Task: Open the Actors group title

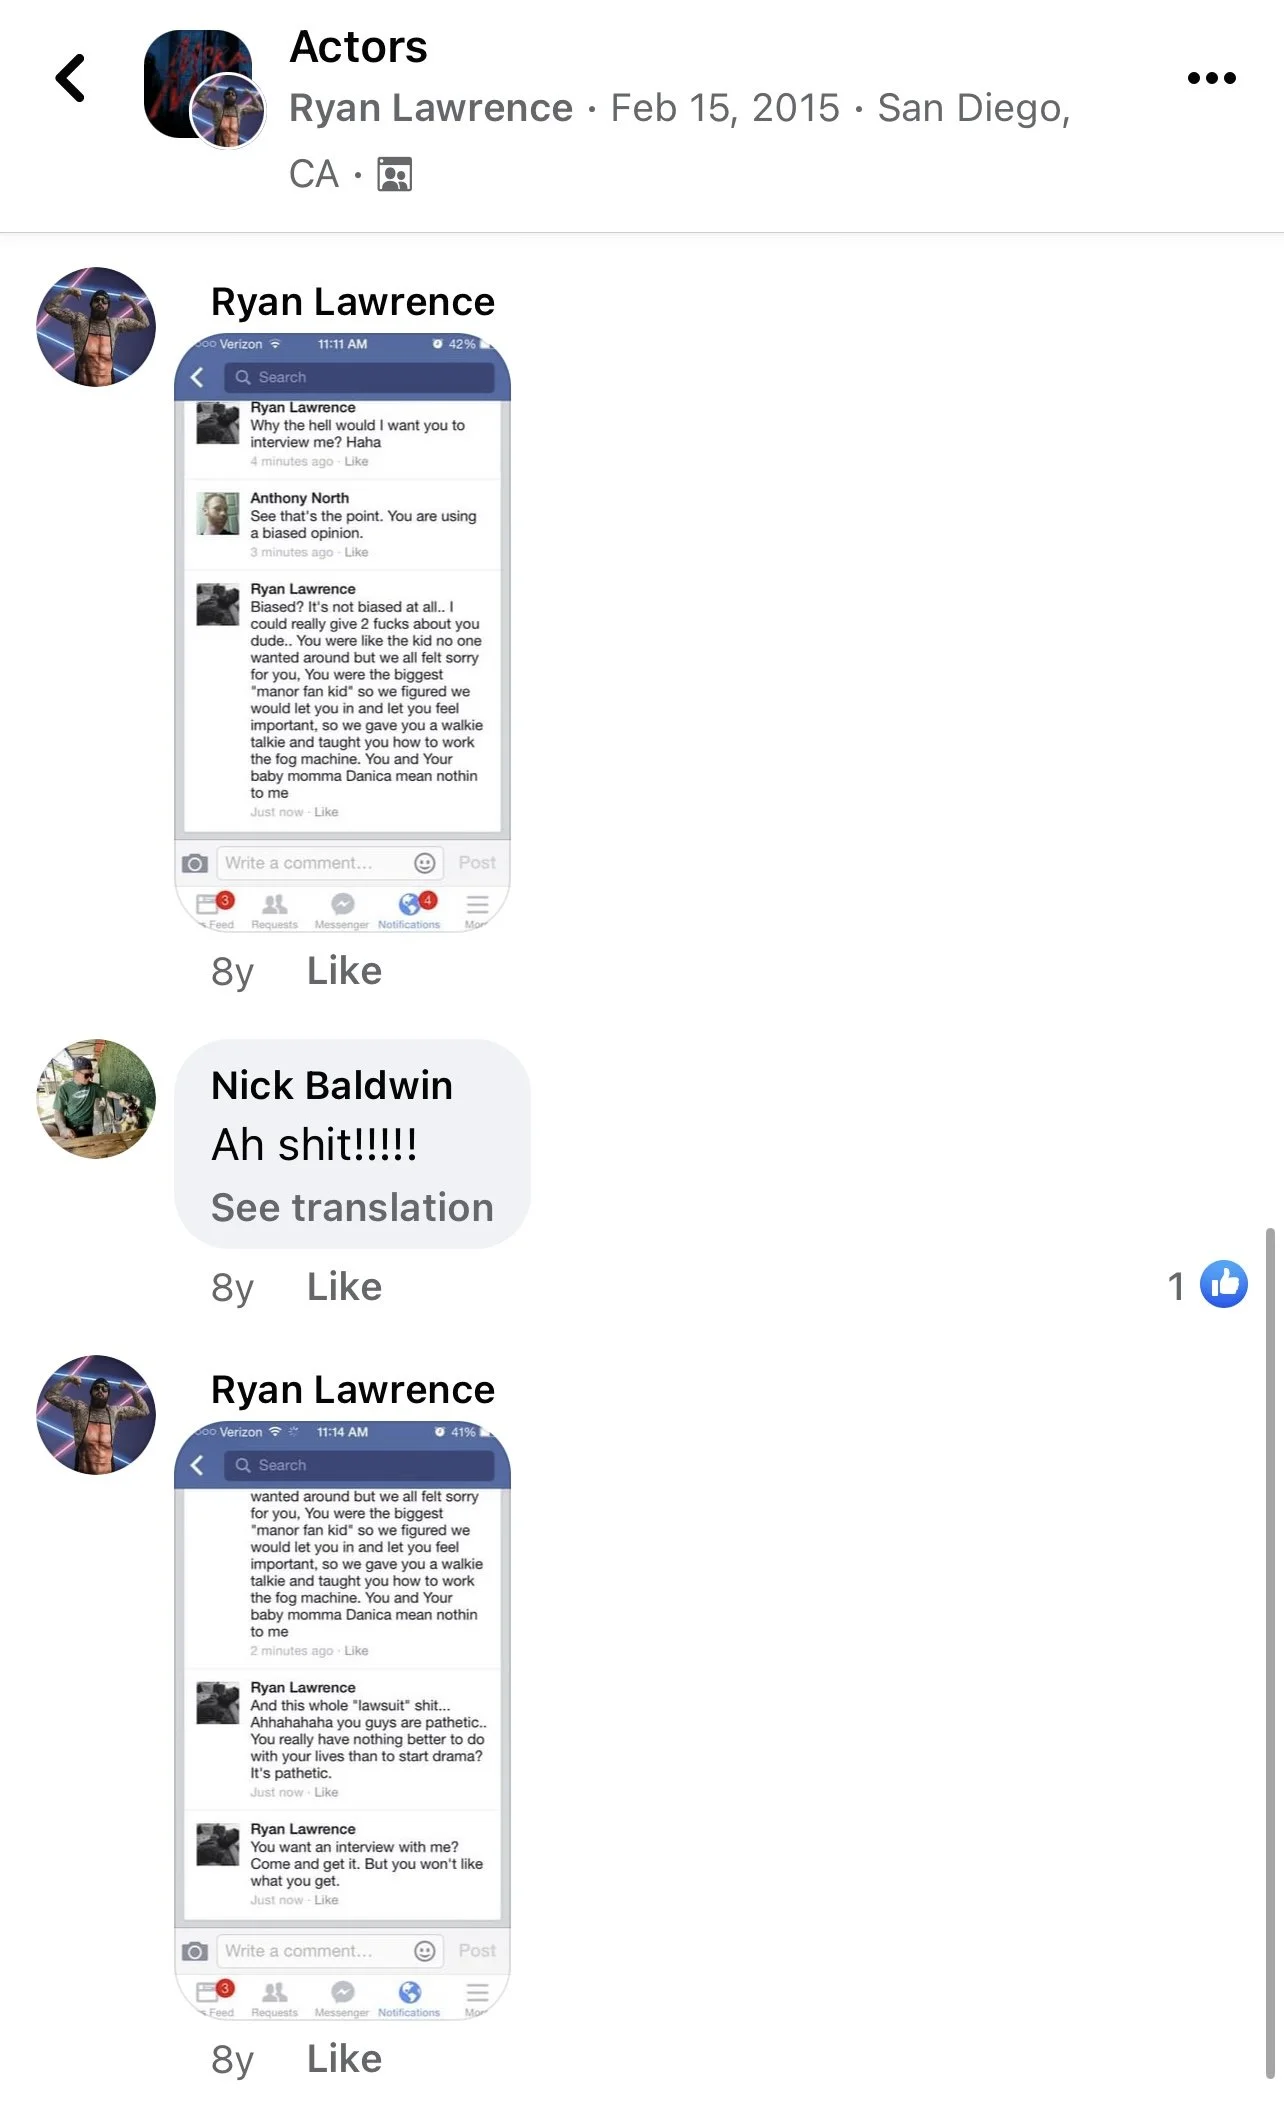Action: tap(358, 47)
